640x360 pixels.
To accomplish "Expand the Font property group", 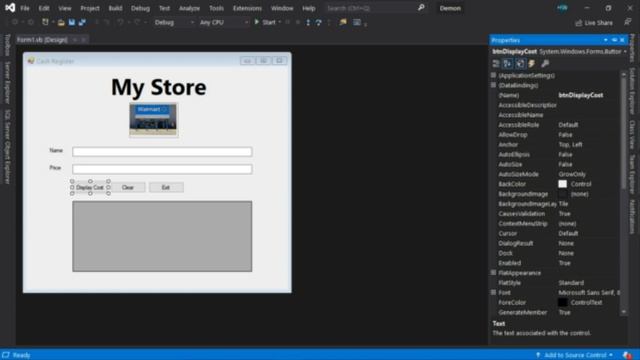I will (x=493, y=293).
